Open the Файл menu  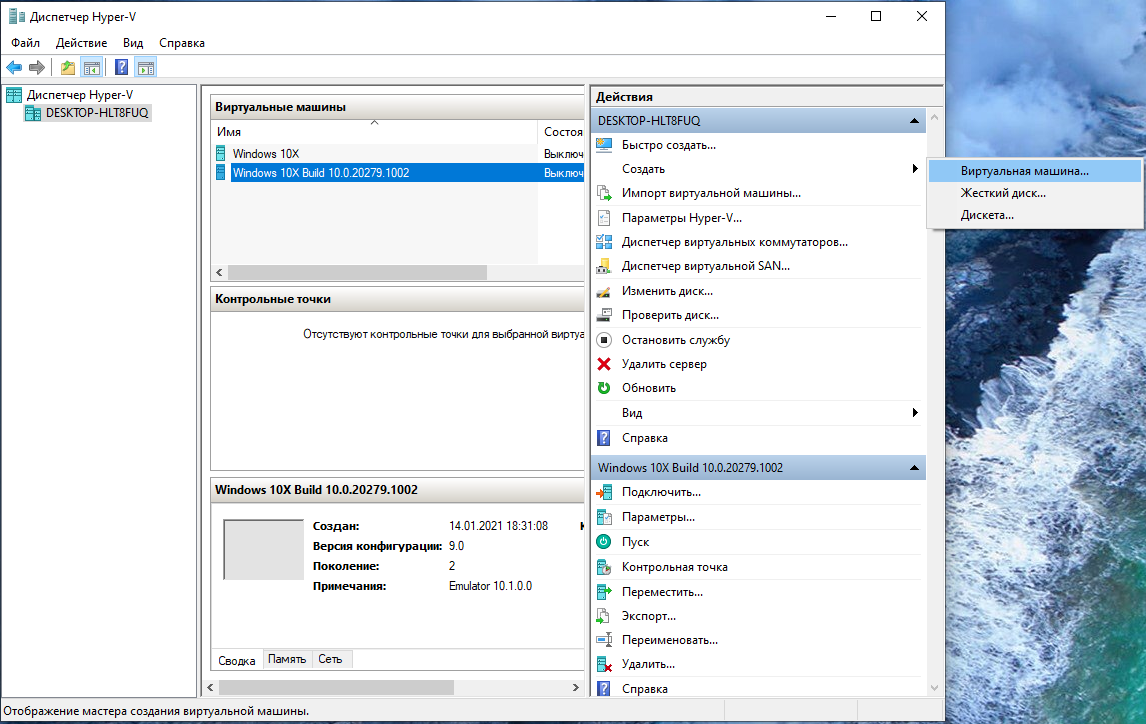pyautogui.click(x=26, y=43)
